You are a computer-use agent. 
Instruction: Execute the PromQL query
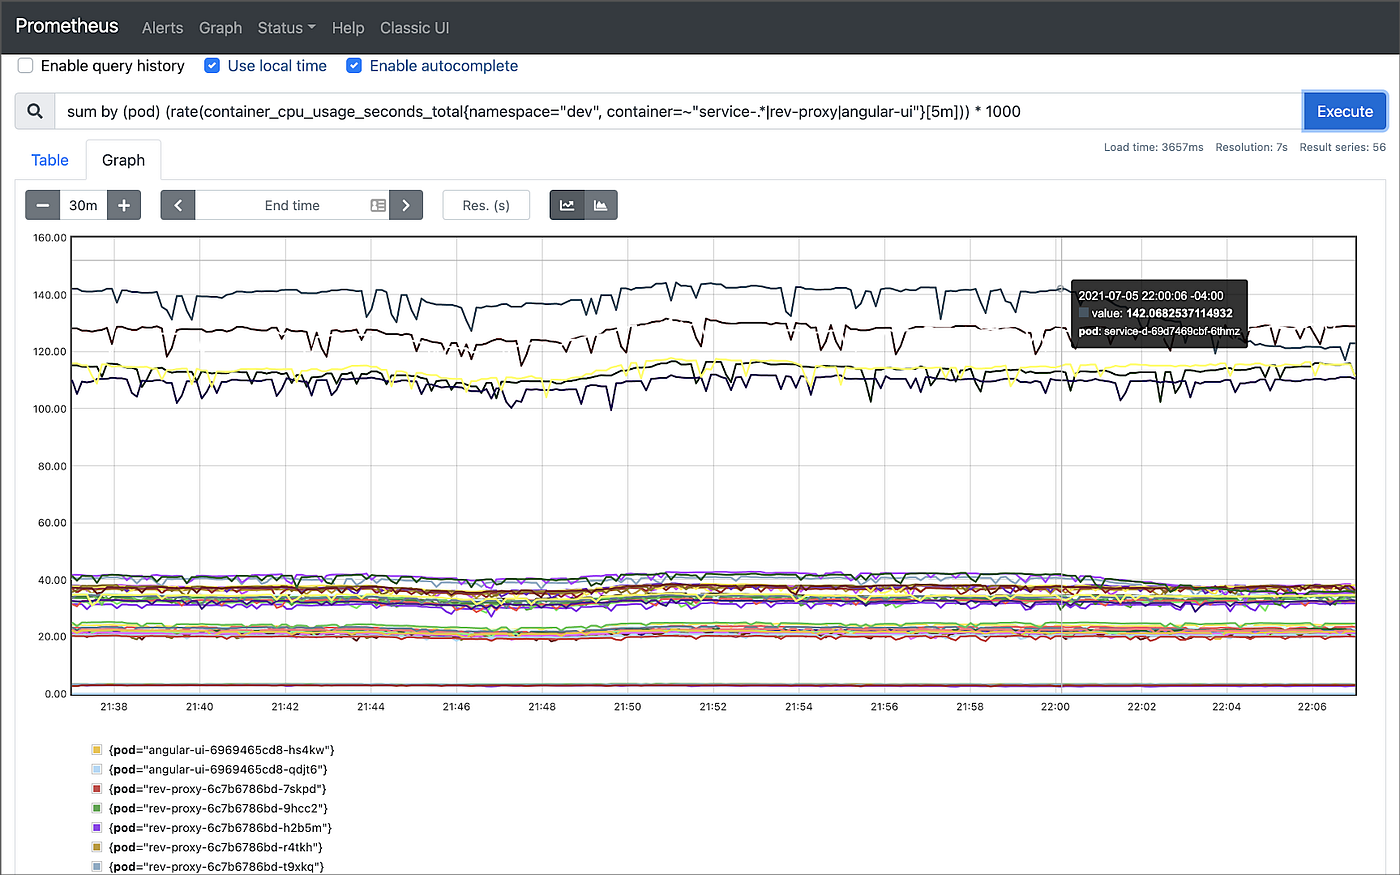(x=1344, y=111)
